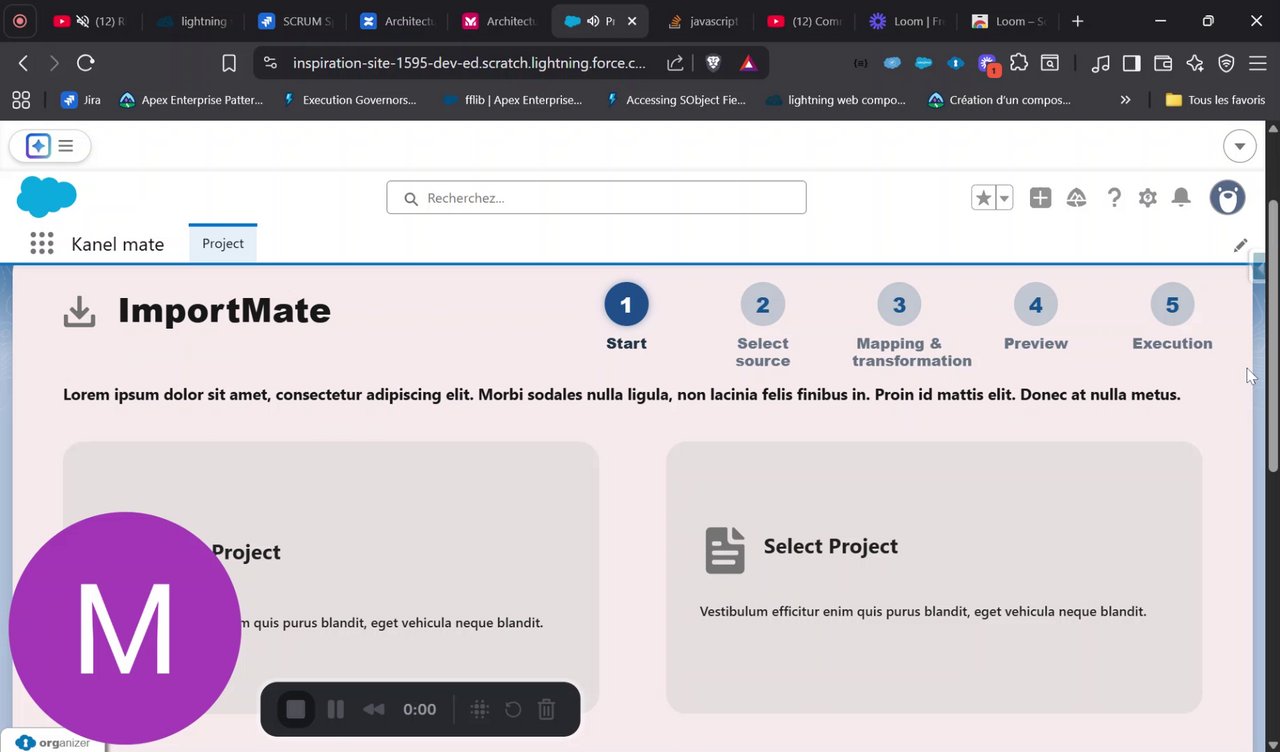Open Brave VPN shield icon
This screenshot has height=752, width=1280.
[1227, 63]
